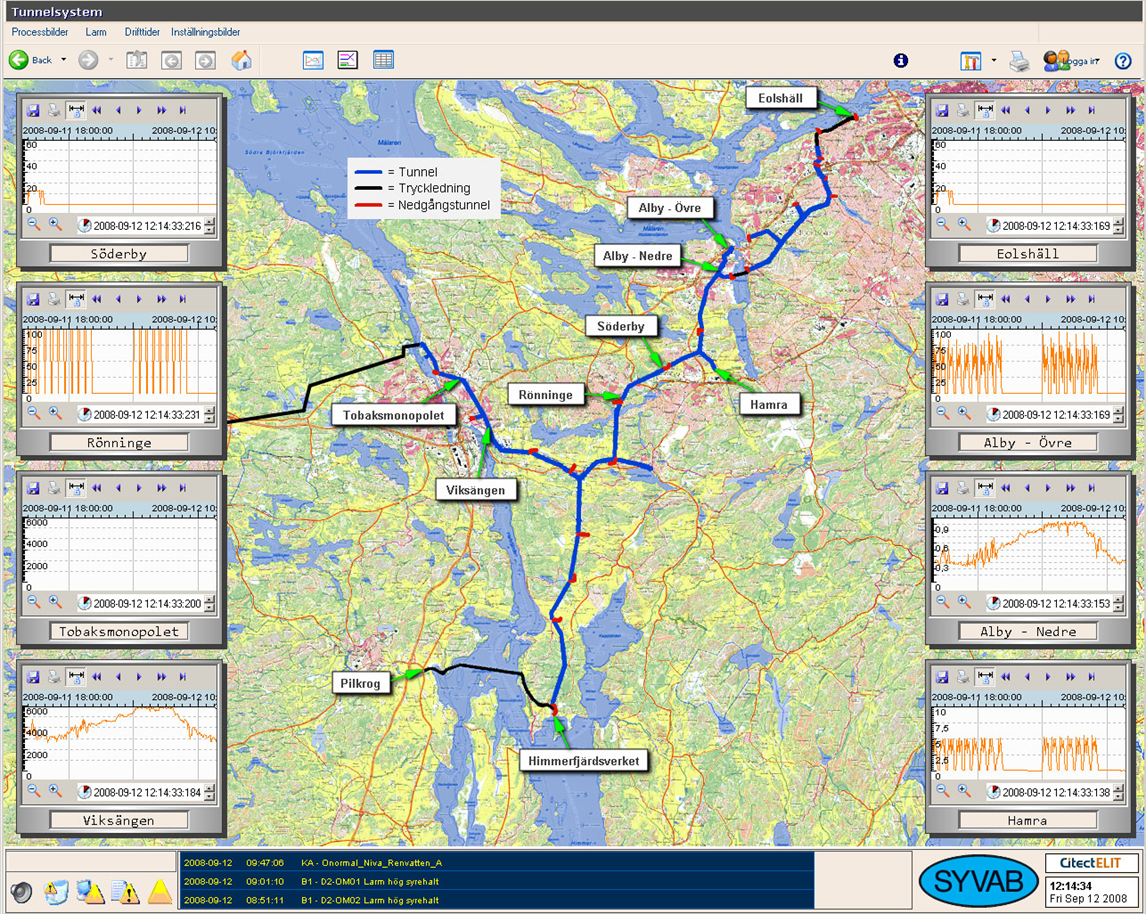1146x914 pixels.
Task: Open the Drifttider menu
Action: pyautogui.click(x=142, y=32)
